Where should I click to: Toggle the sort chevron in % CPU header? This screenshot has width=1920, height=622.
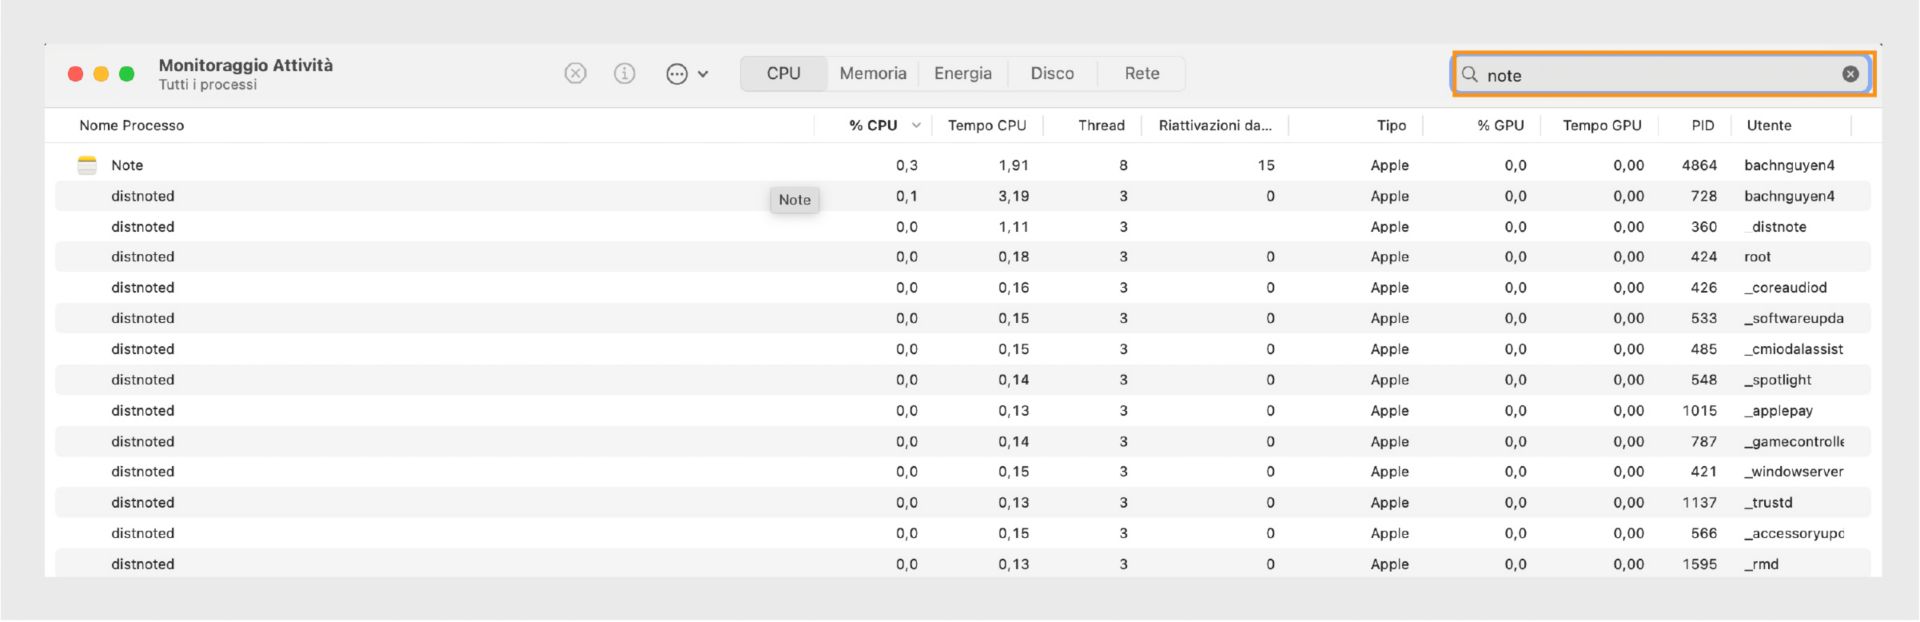[916, 125]
